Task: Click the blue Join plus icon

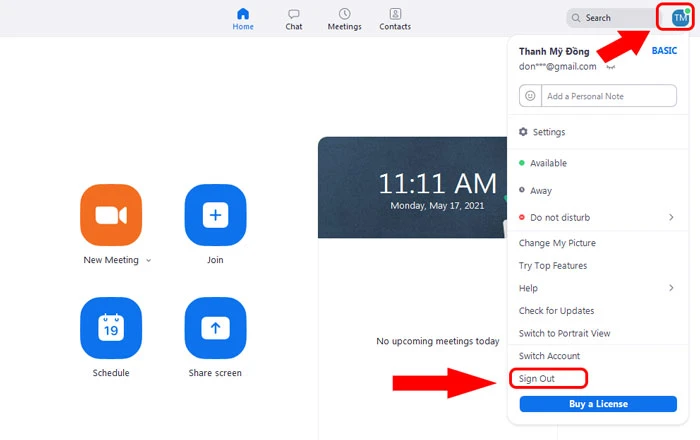Action: pos(215,215)
